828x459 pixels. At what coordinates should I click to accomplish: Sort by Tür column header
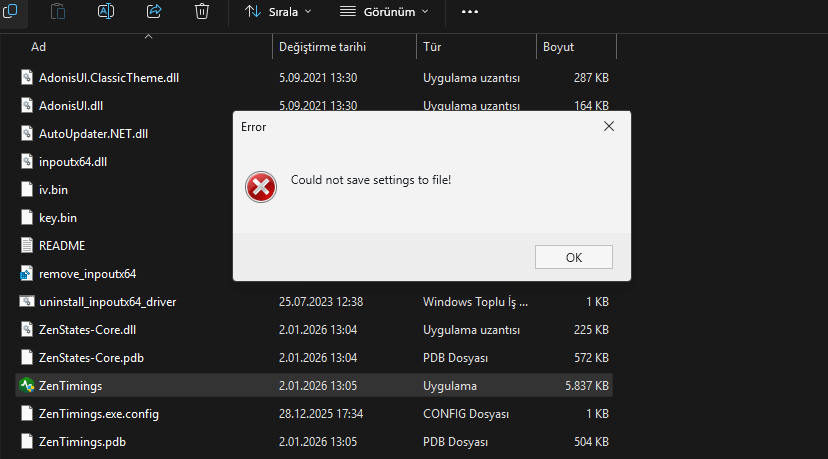click(x=432, y=47)
